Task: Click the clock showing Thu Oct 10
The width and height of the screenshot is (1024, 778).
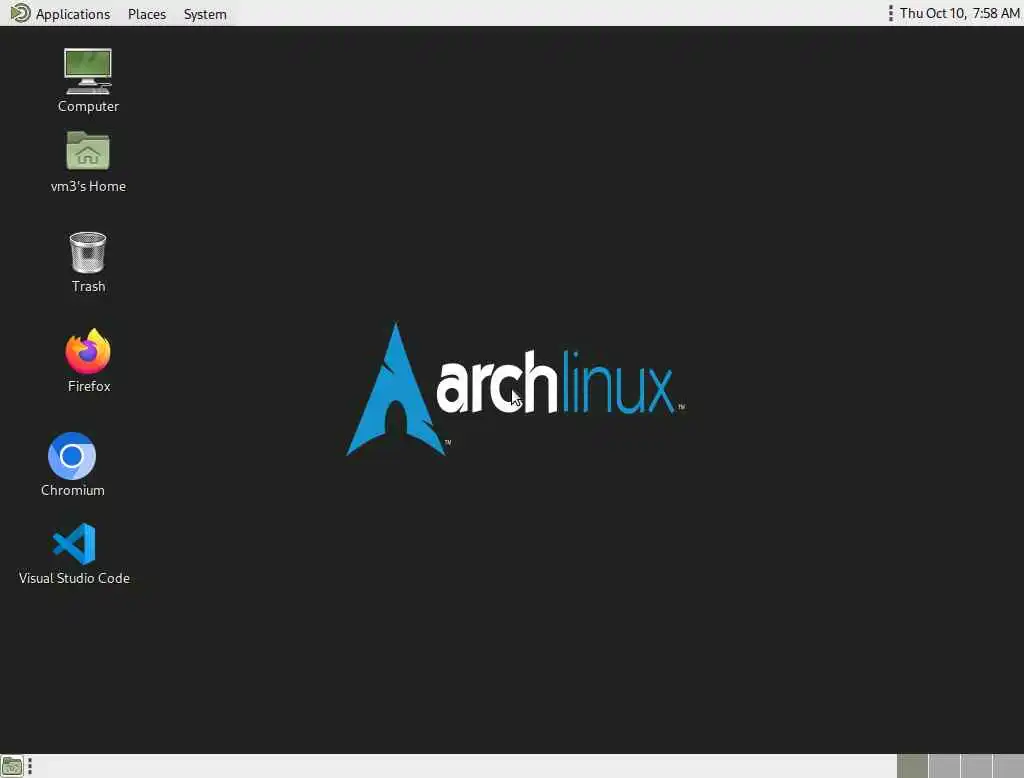Action: pyautogui.click(x=959, y=13)
